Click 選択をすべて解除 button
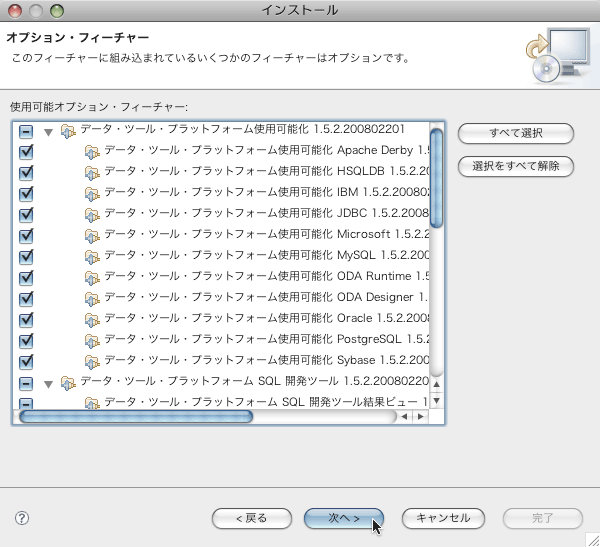The width and height of the screenshot is (600, 547). click(x=515, y=166)
